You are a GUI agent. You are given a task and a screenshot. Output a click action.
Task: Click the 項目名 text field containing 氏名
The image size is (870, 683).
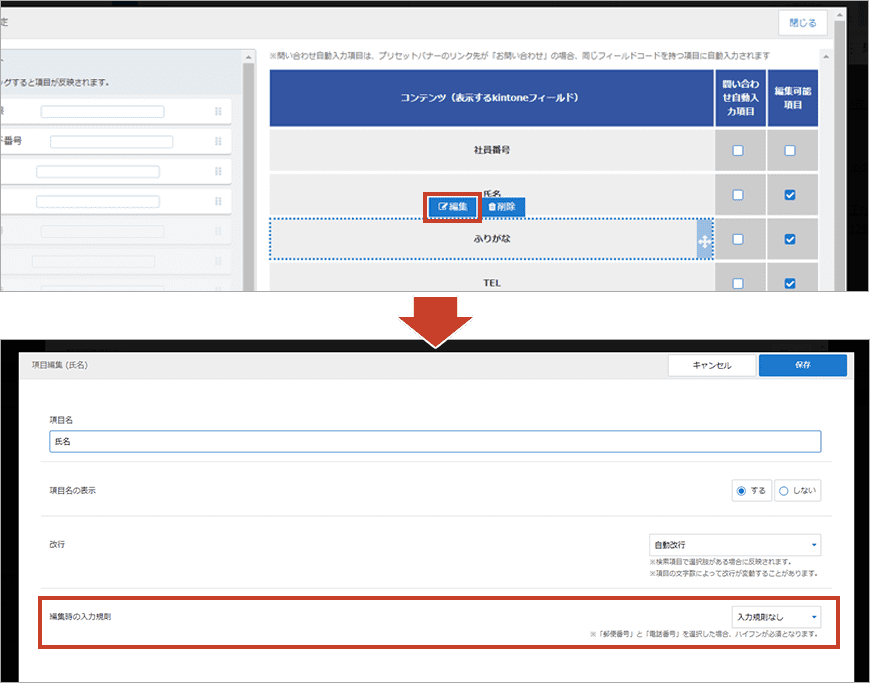click(x=435, y=441)
